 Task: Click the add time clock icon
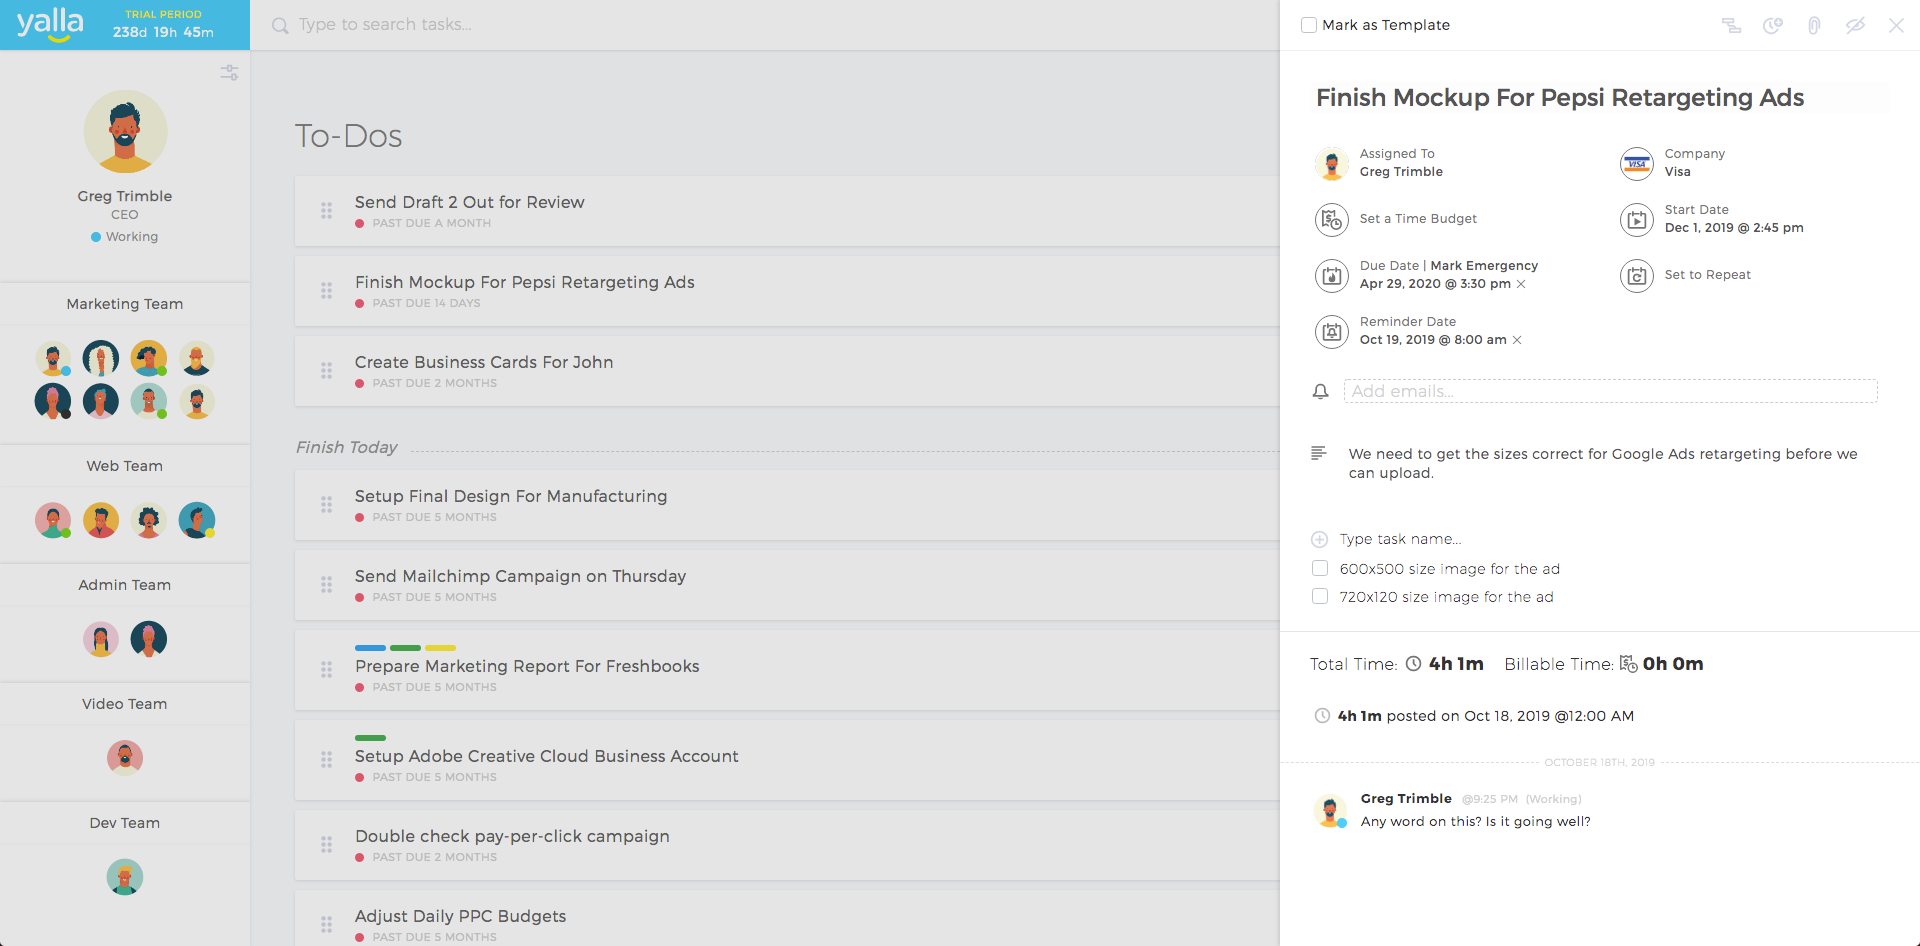(x=1773, y=25)
